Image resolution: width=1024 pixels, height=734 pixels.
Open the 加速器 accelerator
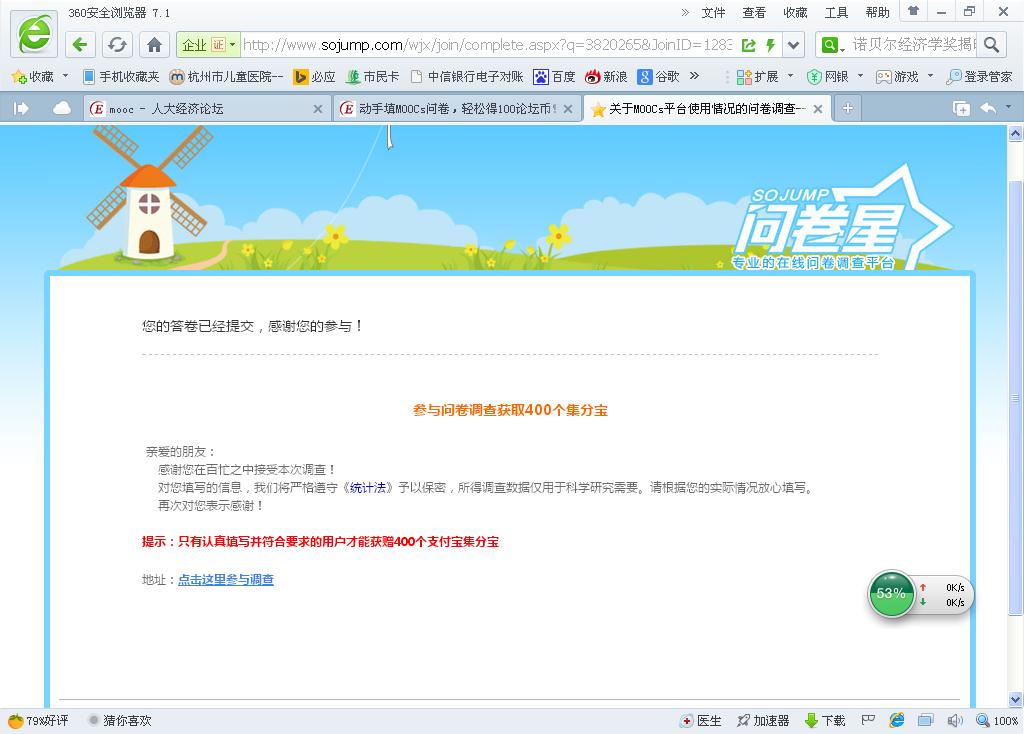point(763,720)
